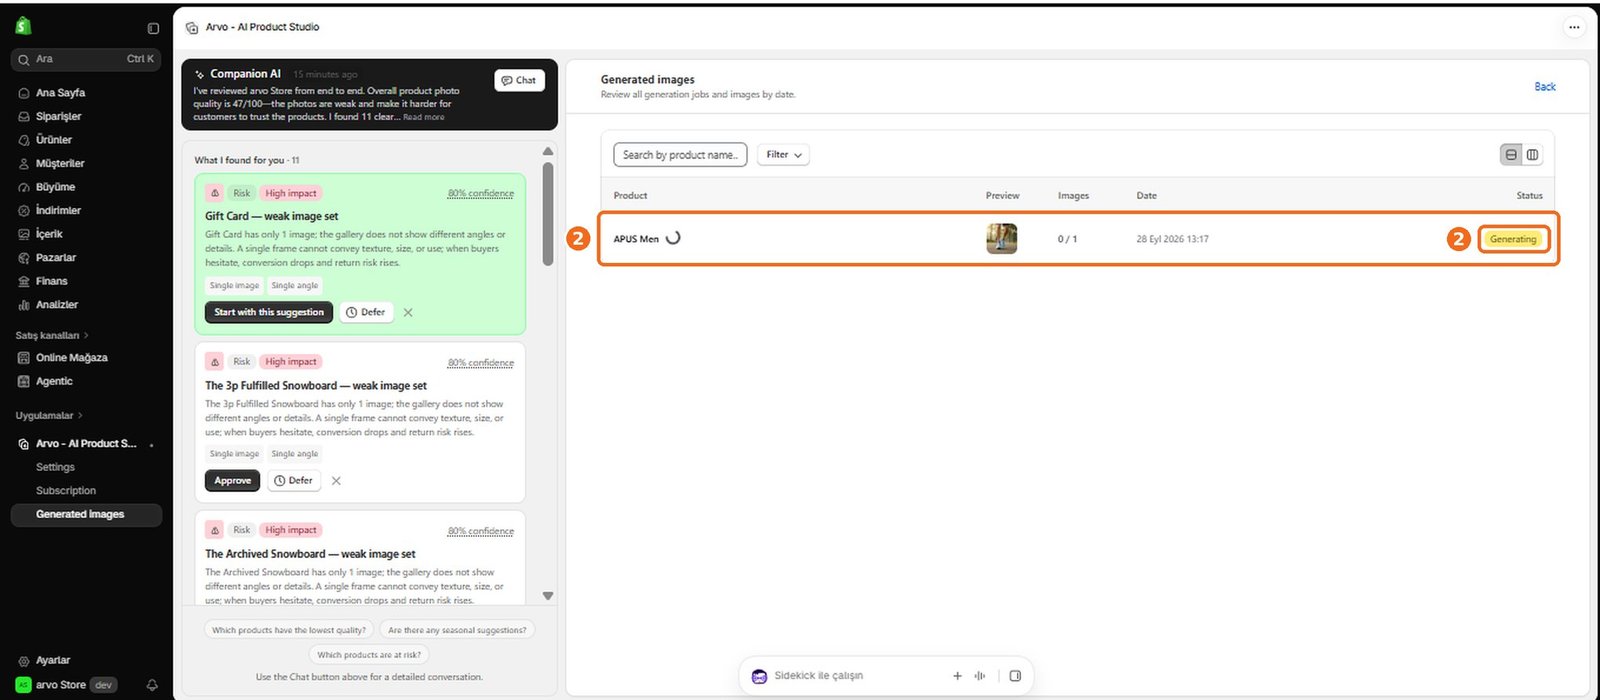Open the APUS Men preview thumbnail

tap(1002, 239)
